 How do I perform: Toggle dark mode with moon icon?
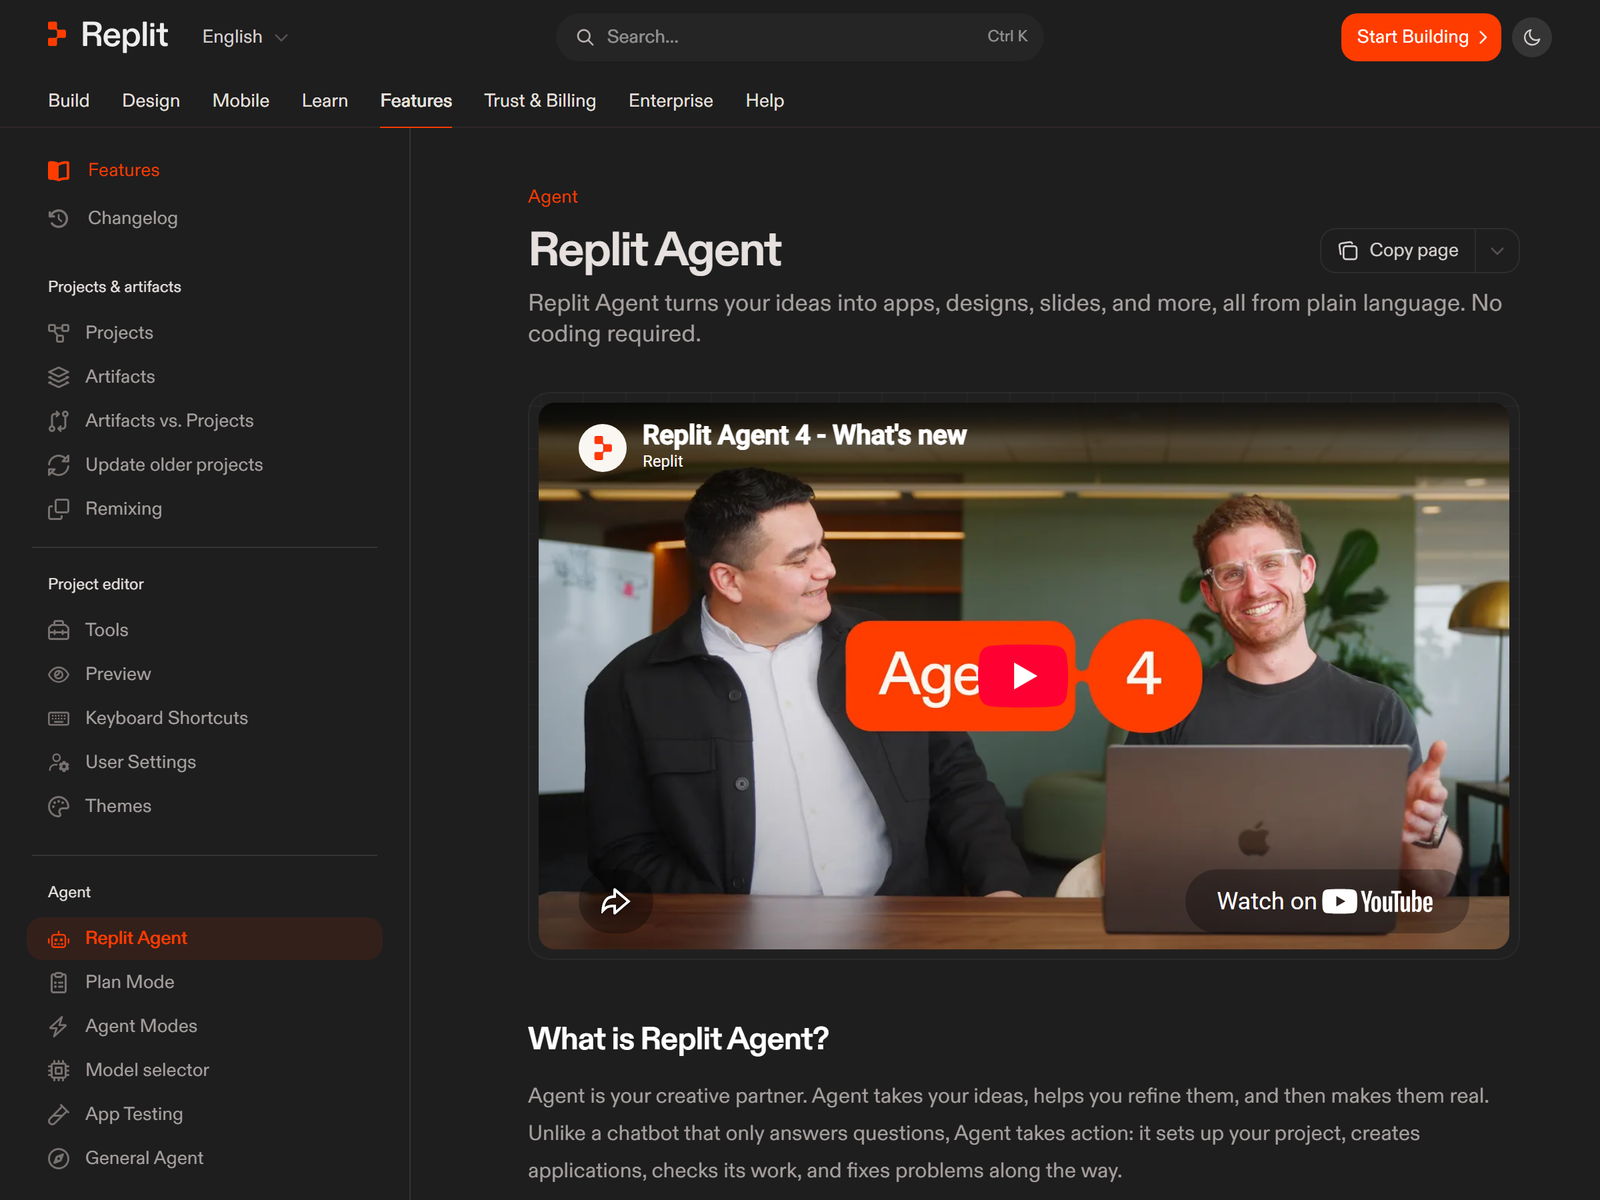pyautogui.click(x=1532, y=38)
